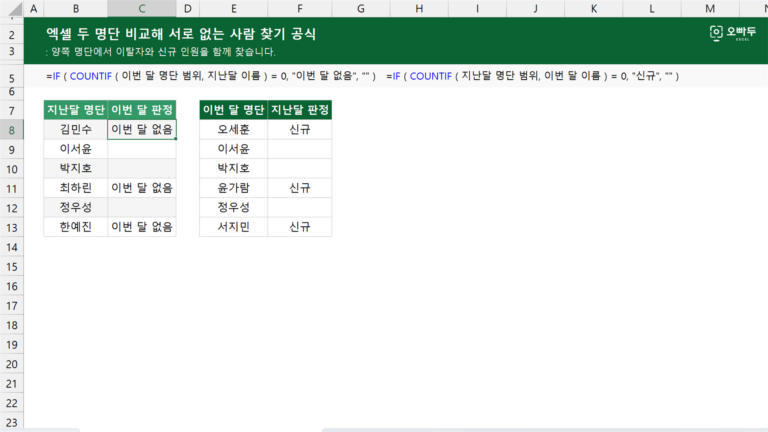Select column C header

click(x=142, y=8)
